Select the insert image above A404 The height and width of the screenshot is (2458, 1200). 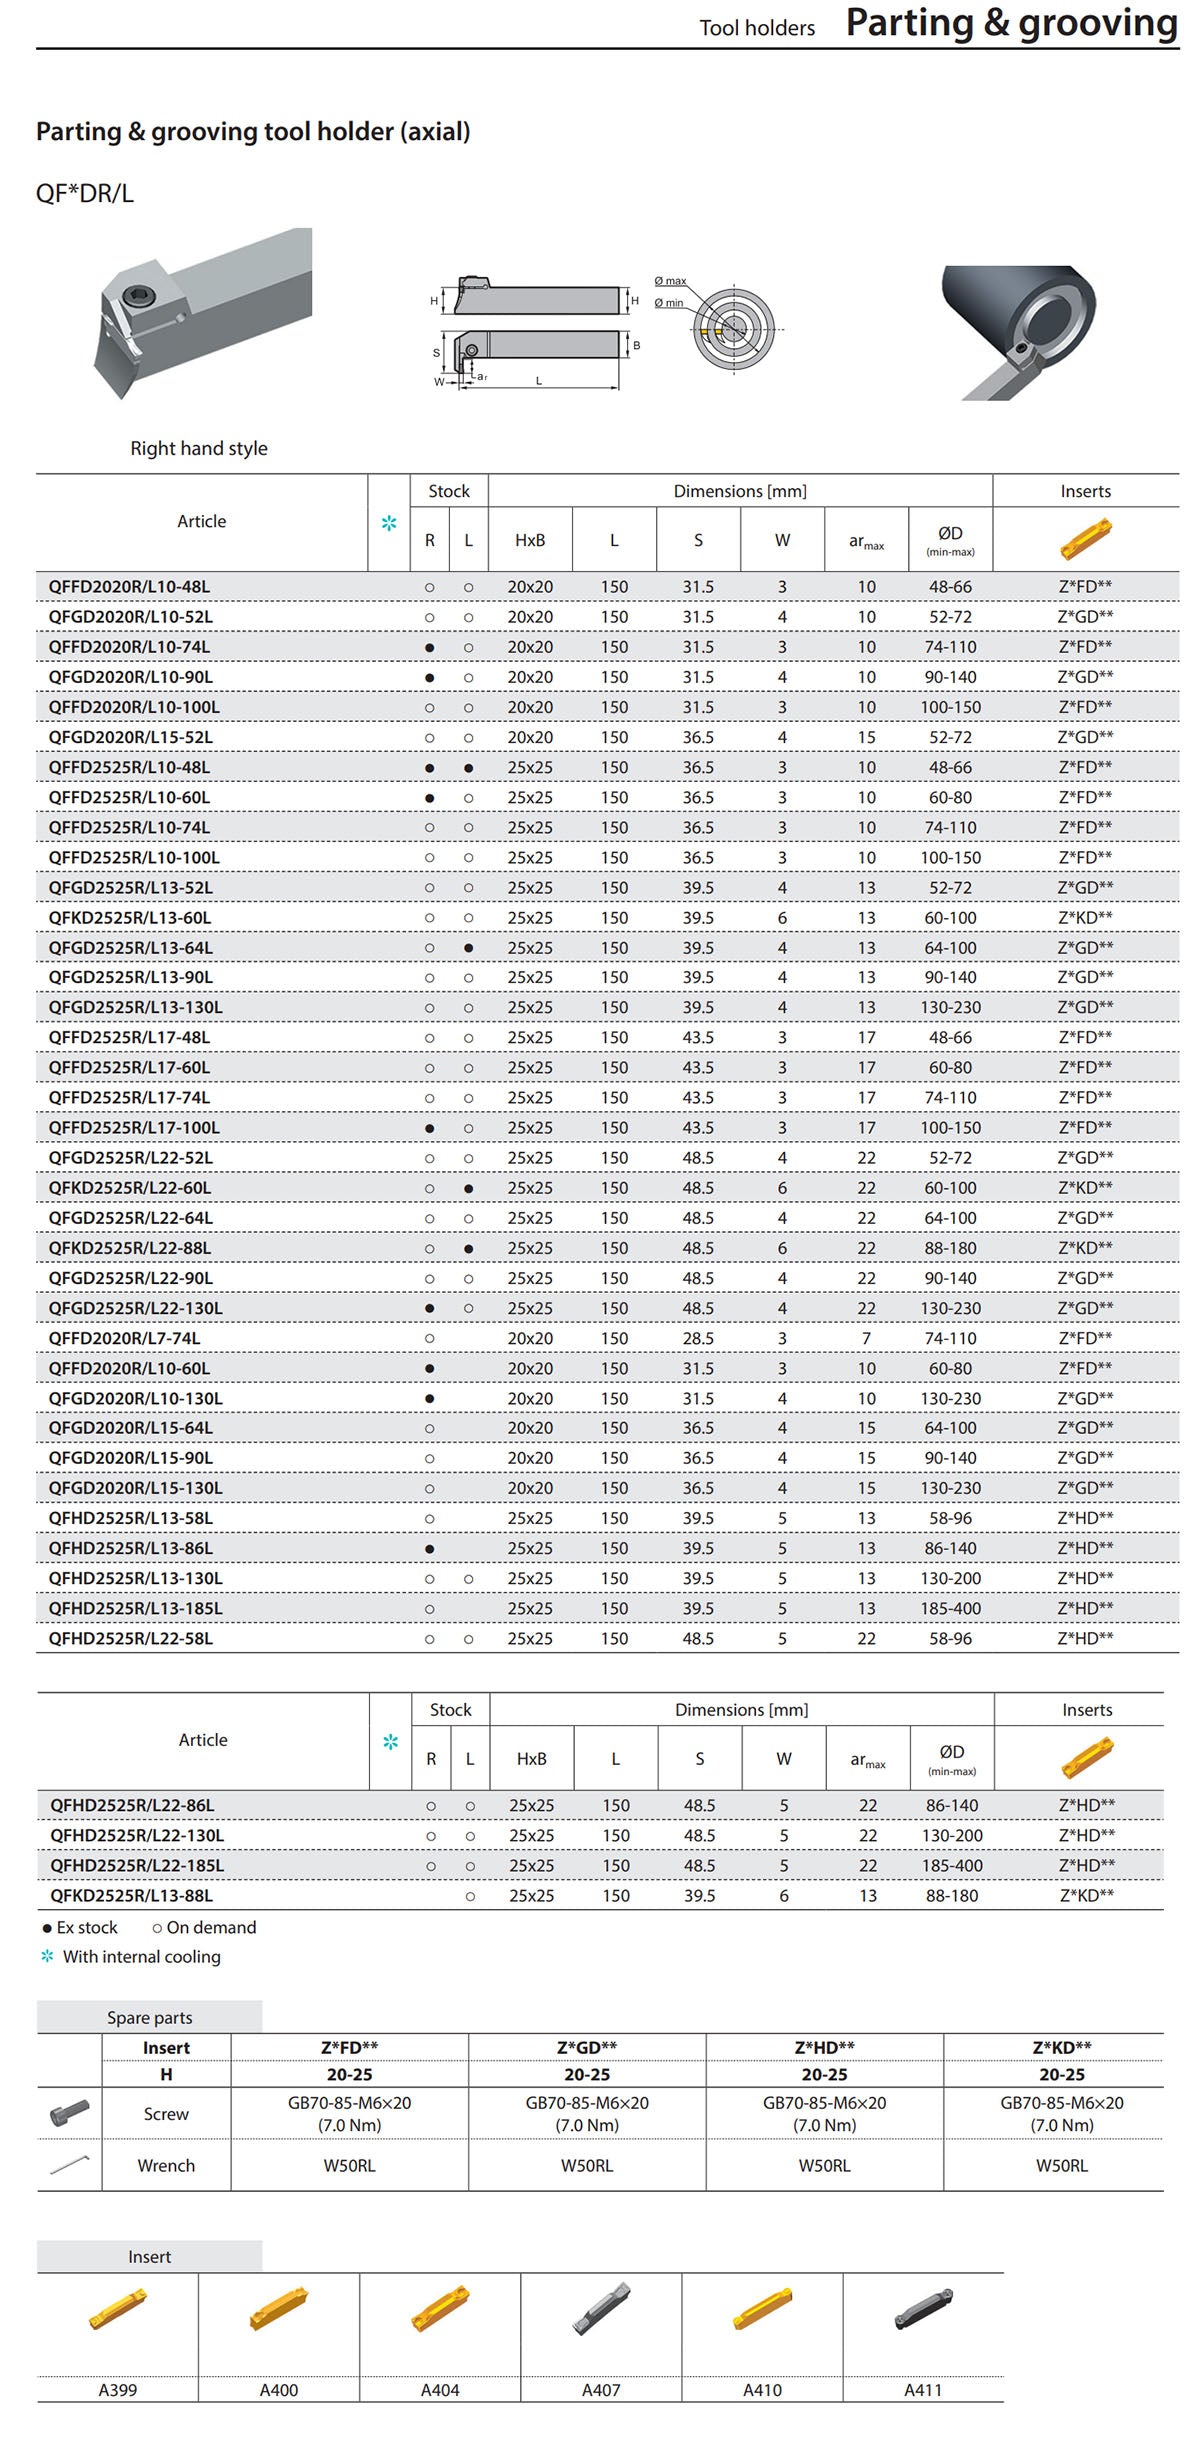pyautogui.click(x=440, y=2310)
